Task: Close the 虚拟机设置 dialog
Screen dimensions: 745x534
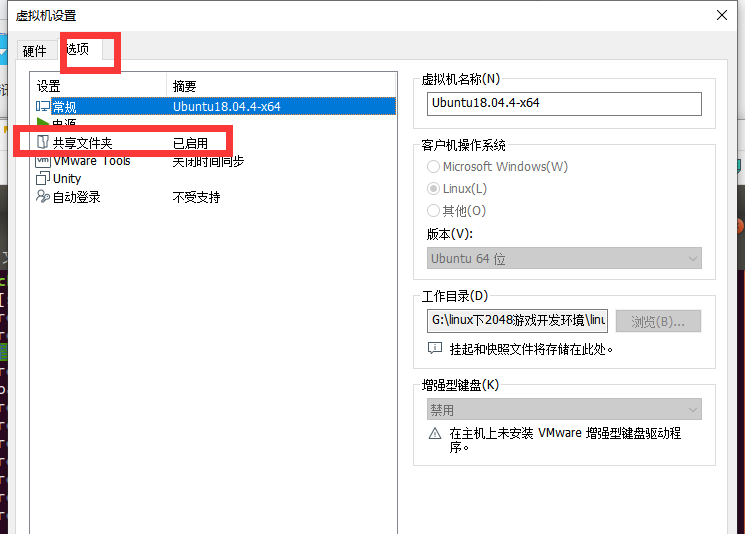Action: 722,15
